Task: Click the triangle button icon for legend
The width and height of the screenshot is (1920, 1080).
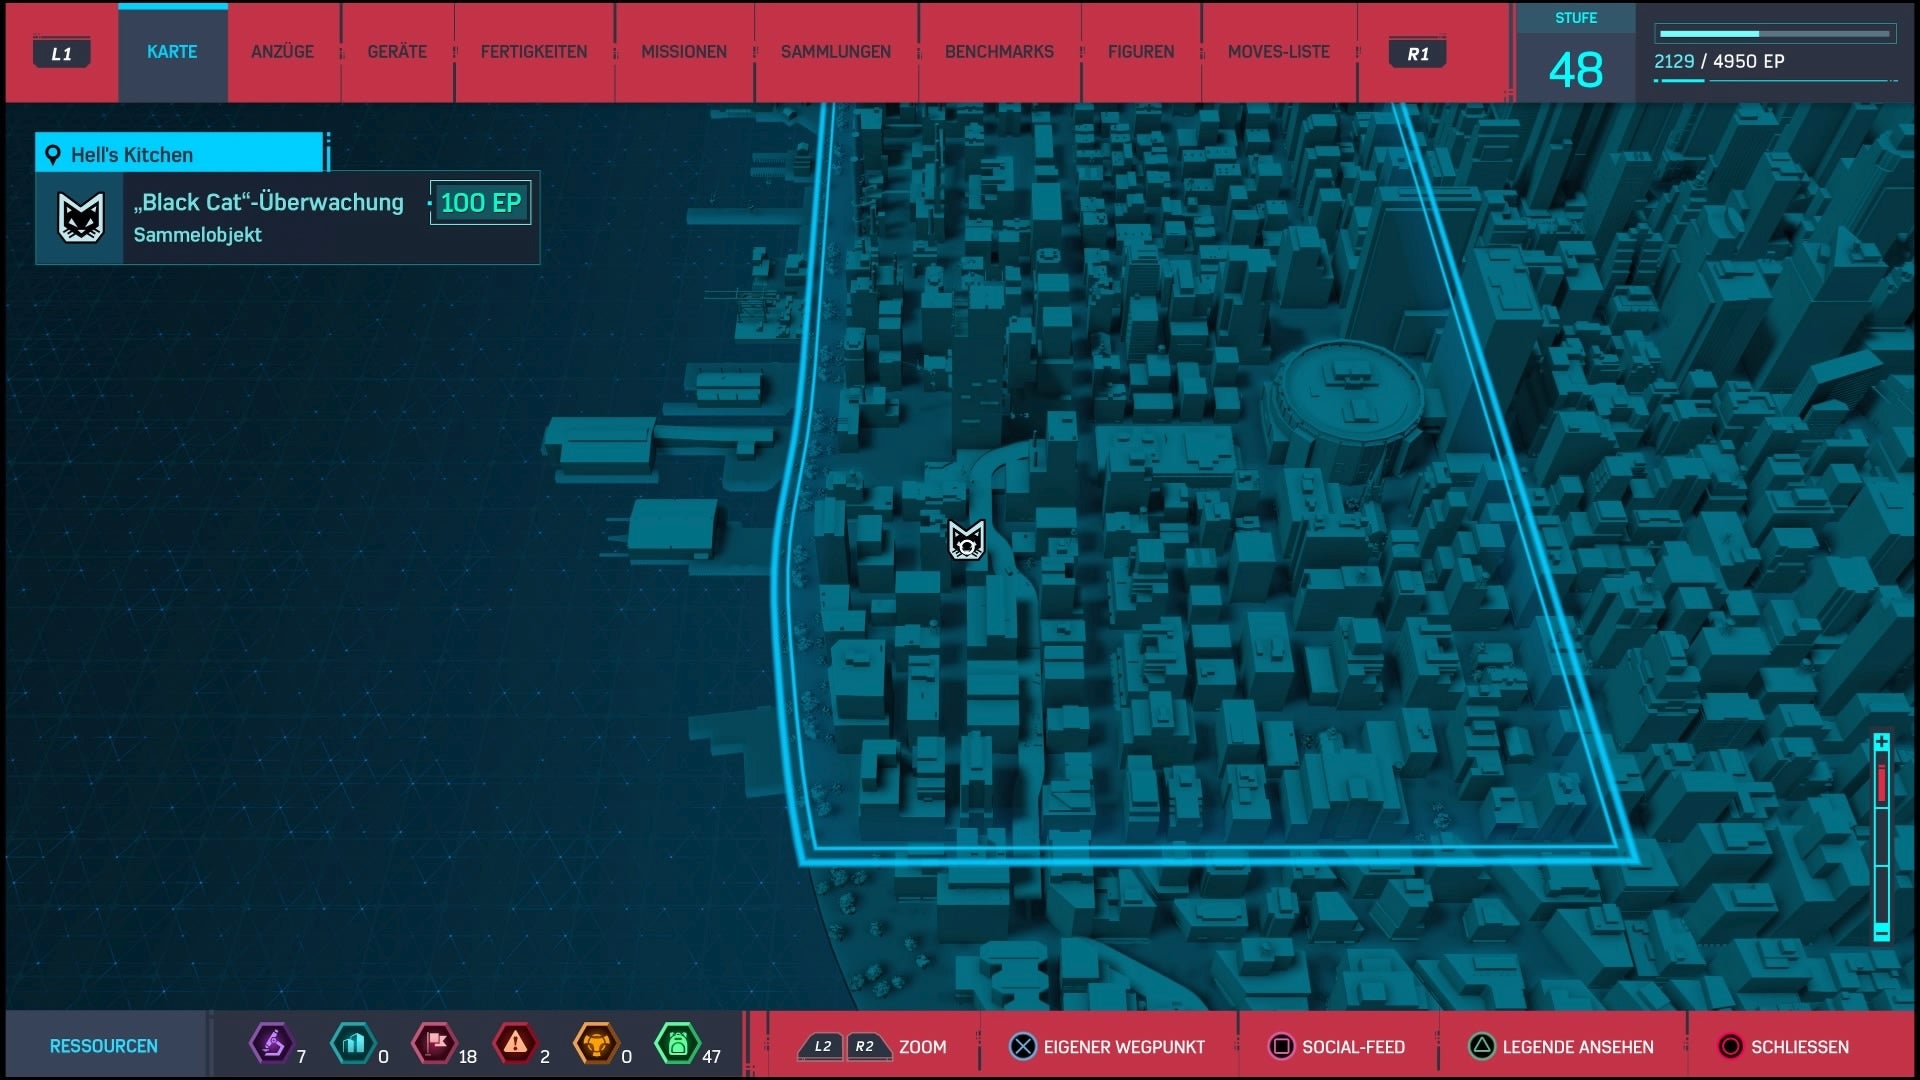Action: 1482,1046
